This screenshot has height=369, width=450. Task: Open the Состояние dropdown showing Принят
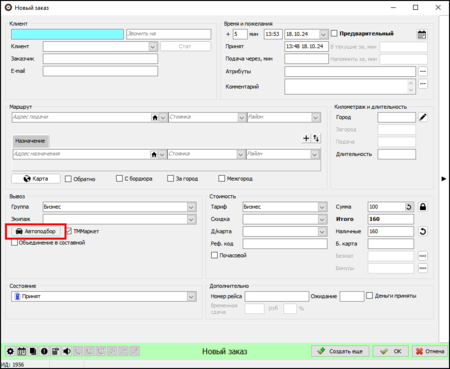[x=191, y=296]
